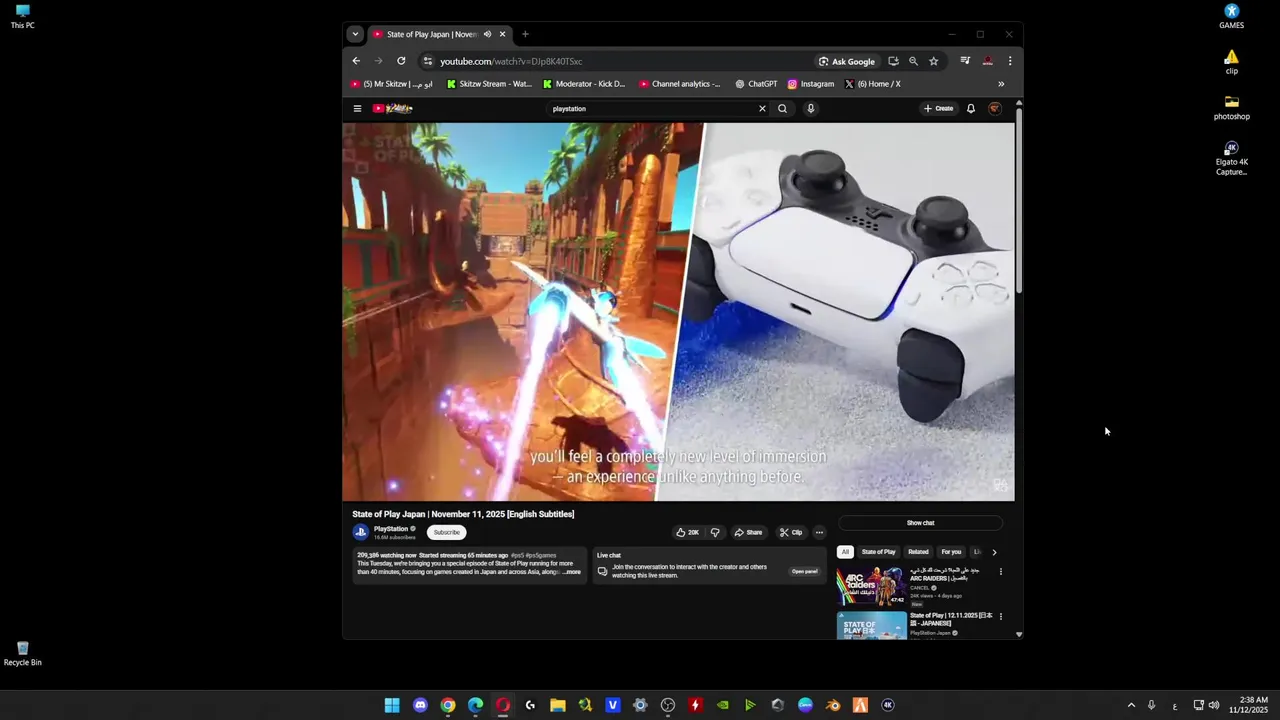Screen dimensions: 1280x720
Task: Open the Skitzw Stream bookmark
Action: click(x=489, y=84)
